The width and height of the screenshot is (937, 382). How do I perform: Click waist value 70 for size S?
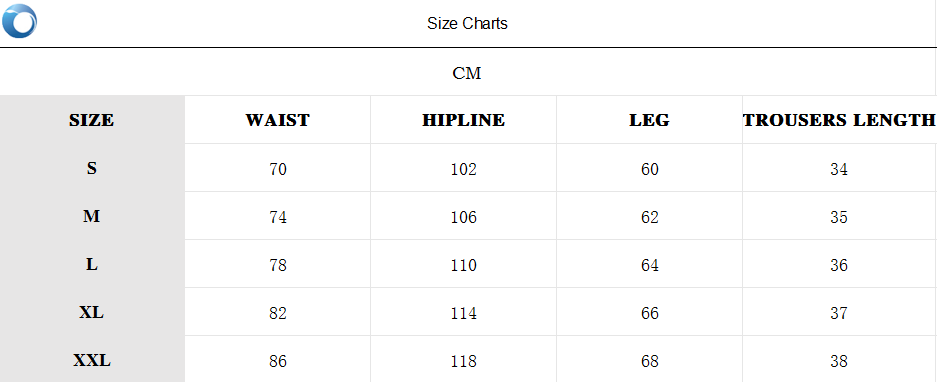point(278,169)
